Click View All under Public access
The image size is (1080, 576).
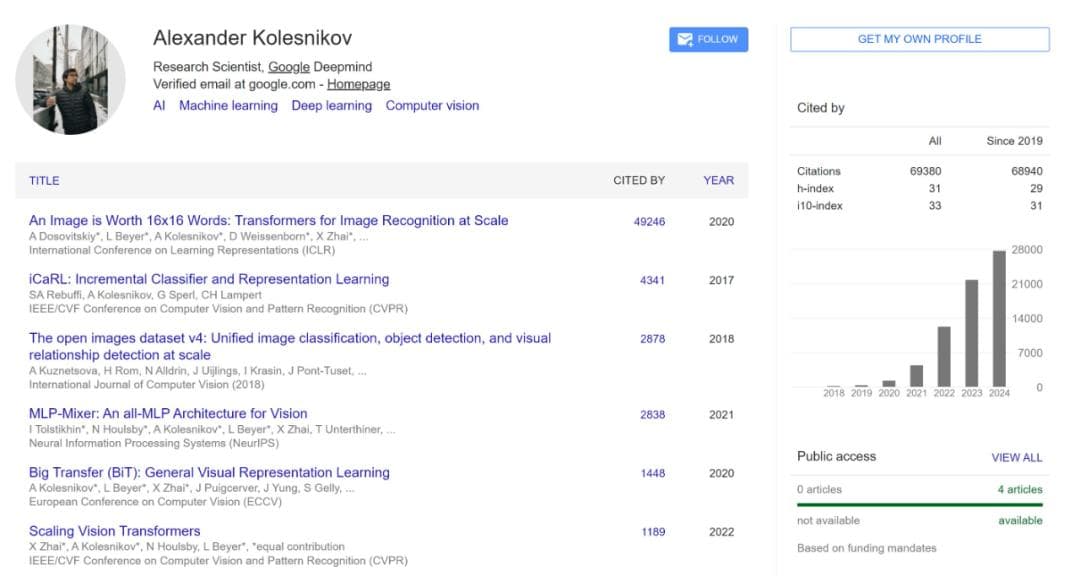point(1016,458)
